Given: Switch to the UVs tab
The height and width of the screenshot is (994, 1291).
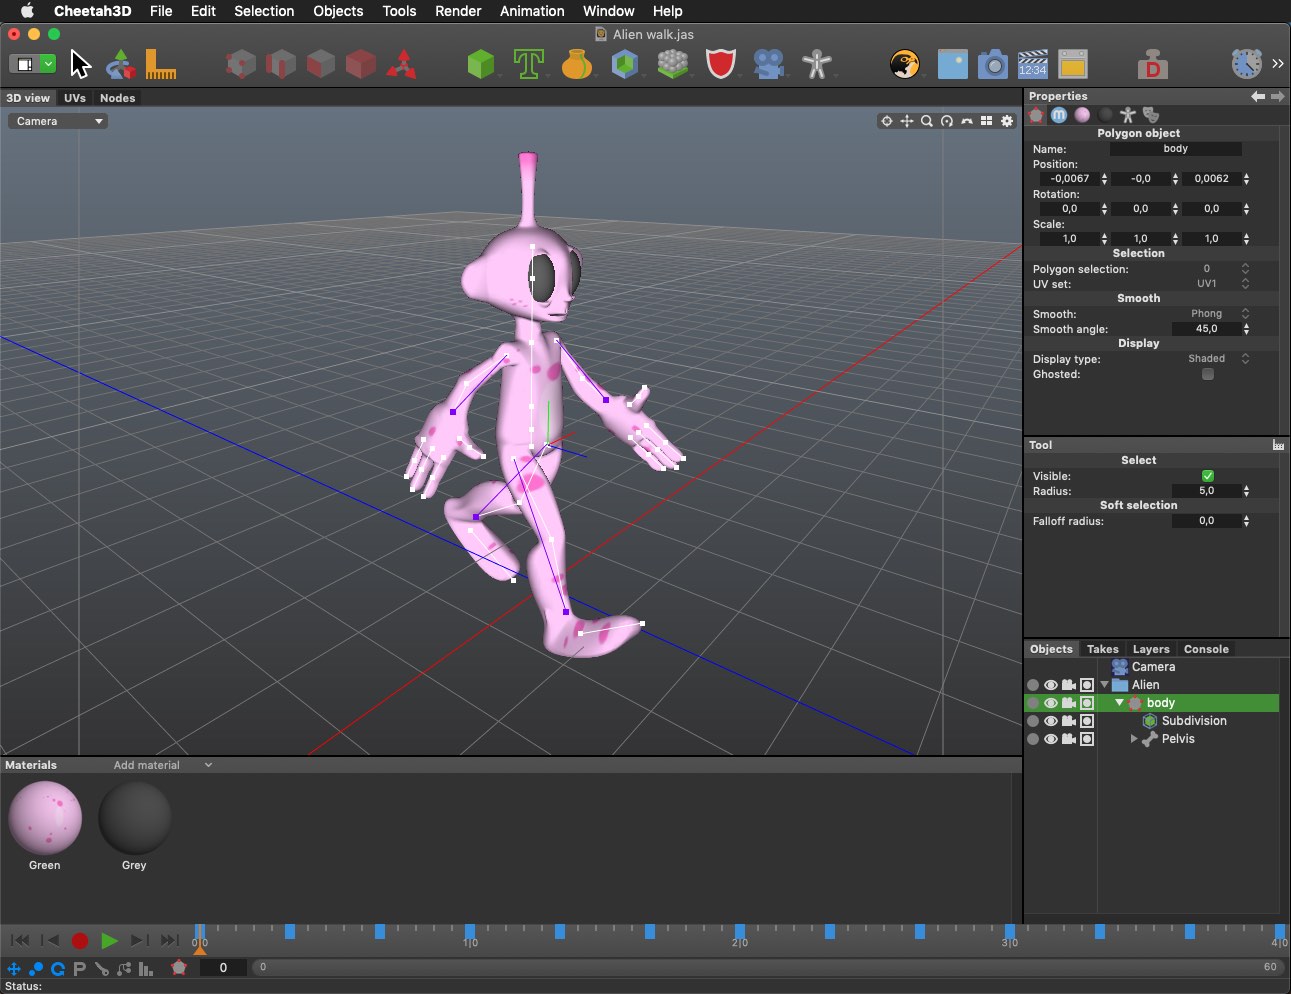Looking at the screenshot, I should tap(75, 97).
